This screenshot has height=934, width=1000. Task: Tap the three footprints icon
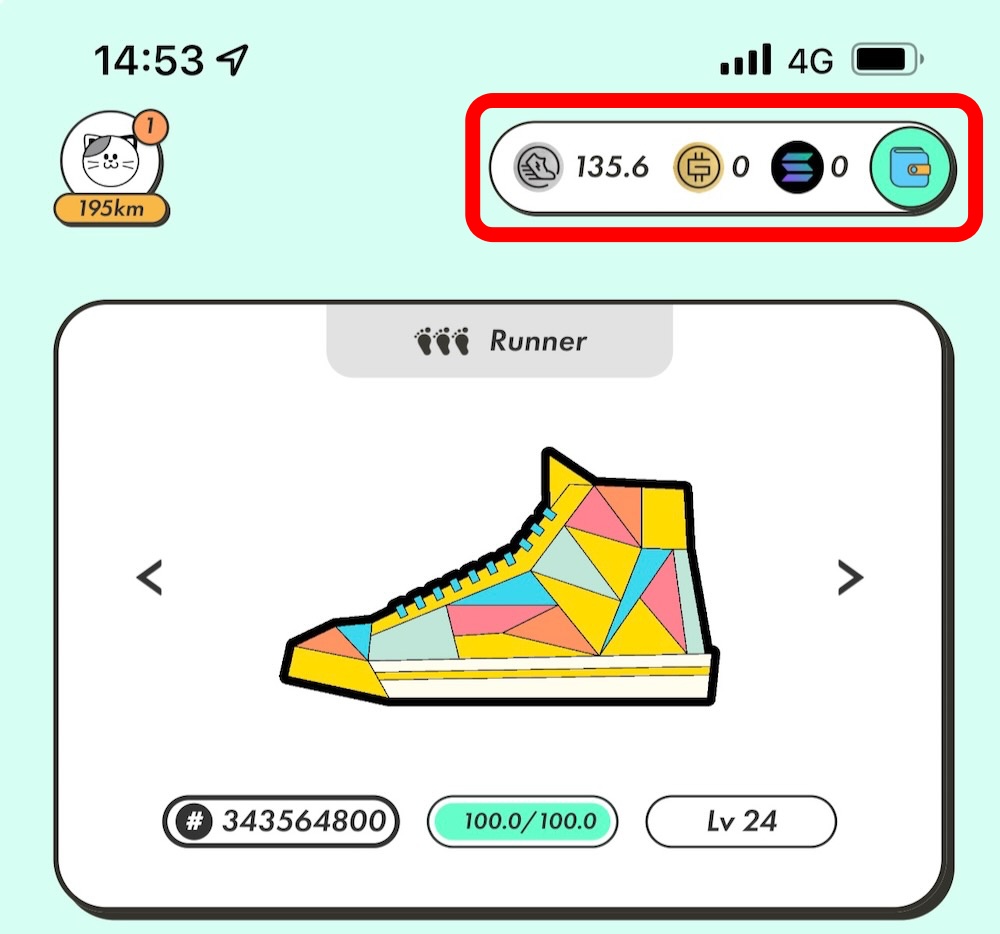(442, 341)
